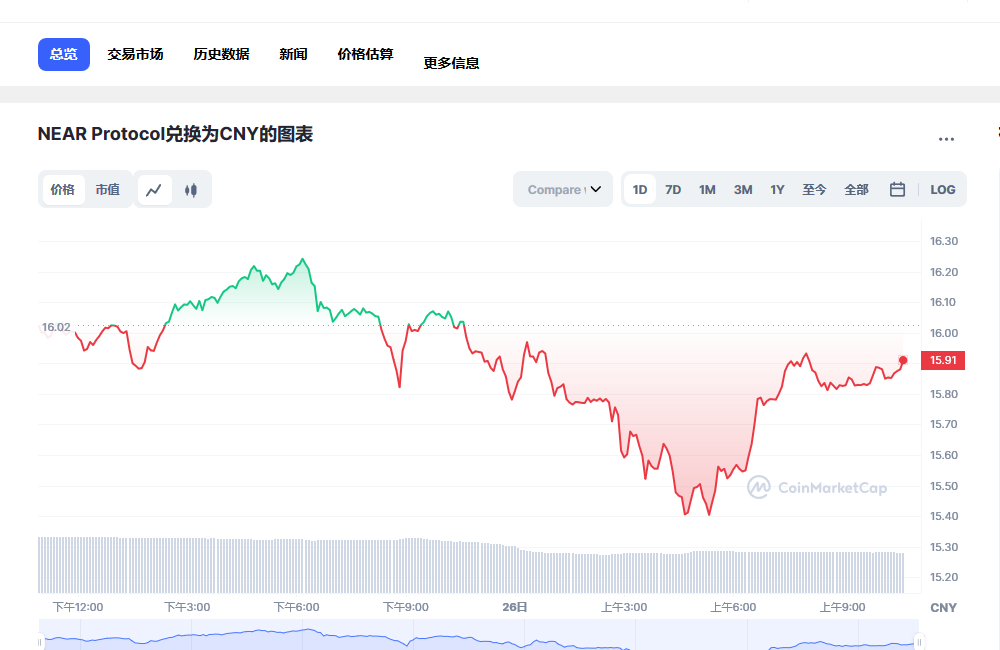Open the 交易市场 markets tab
This screenshot has width=1000, height=650.
tap(135, 54)
